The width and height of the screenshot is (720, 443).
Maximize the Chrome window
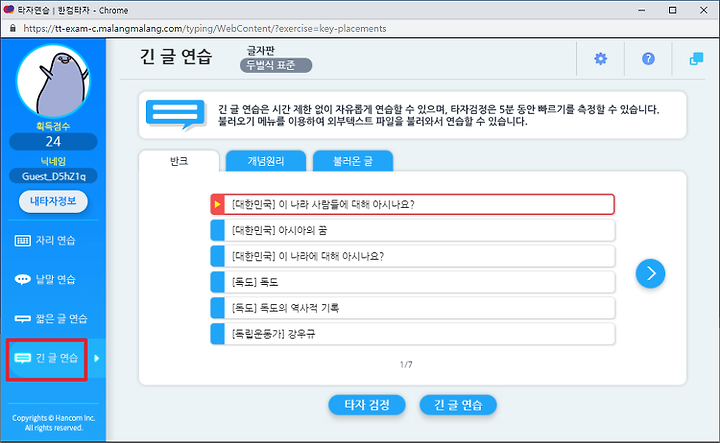(672, 10)
